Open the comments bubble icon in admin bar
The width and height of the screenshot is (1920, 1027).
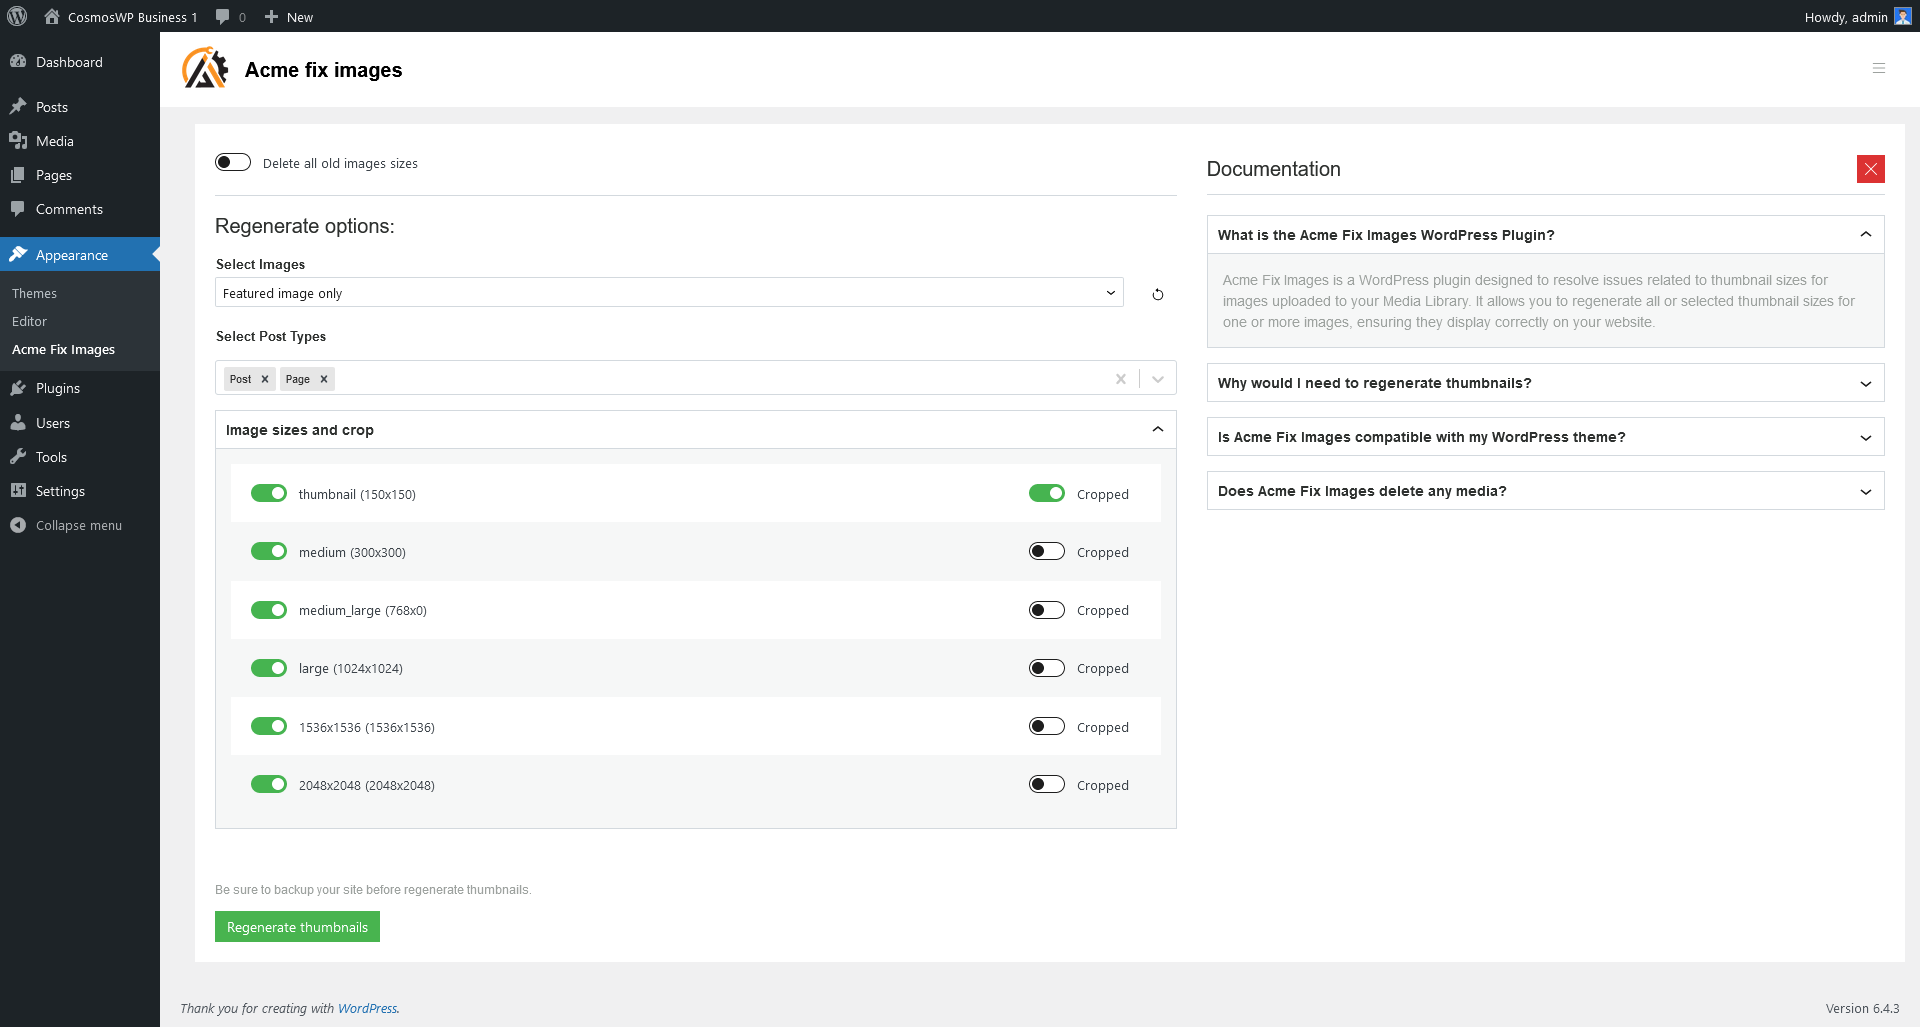[222, 16]
